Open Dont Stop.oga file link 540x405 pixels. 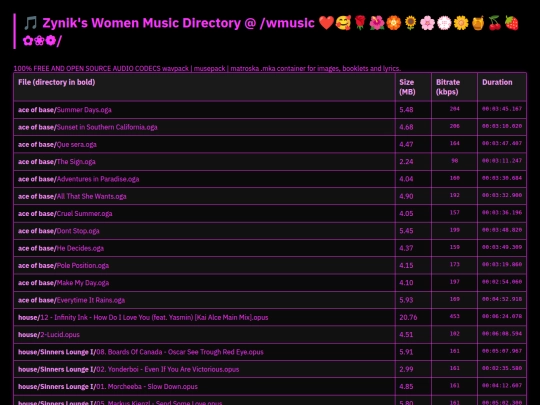point(78,231)
